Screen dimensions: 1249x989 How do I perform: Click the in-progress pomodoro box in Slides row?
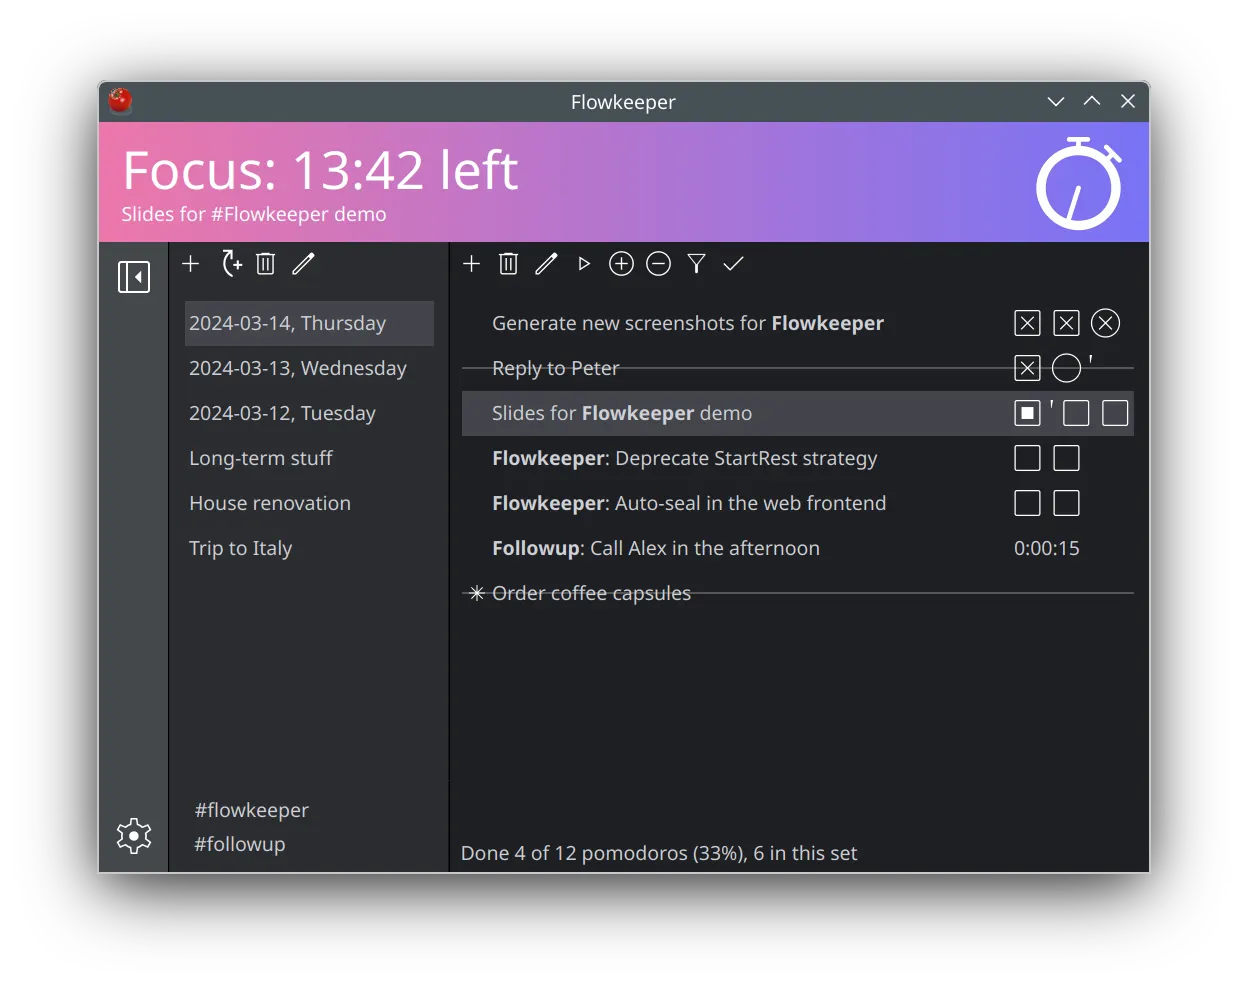pos(1027,413)
